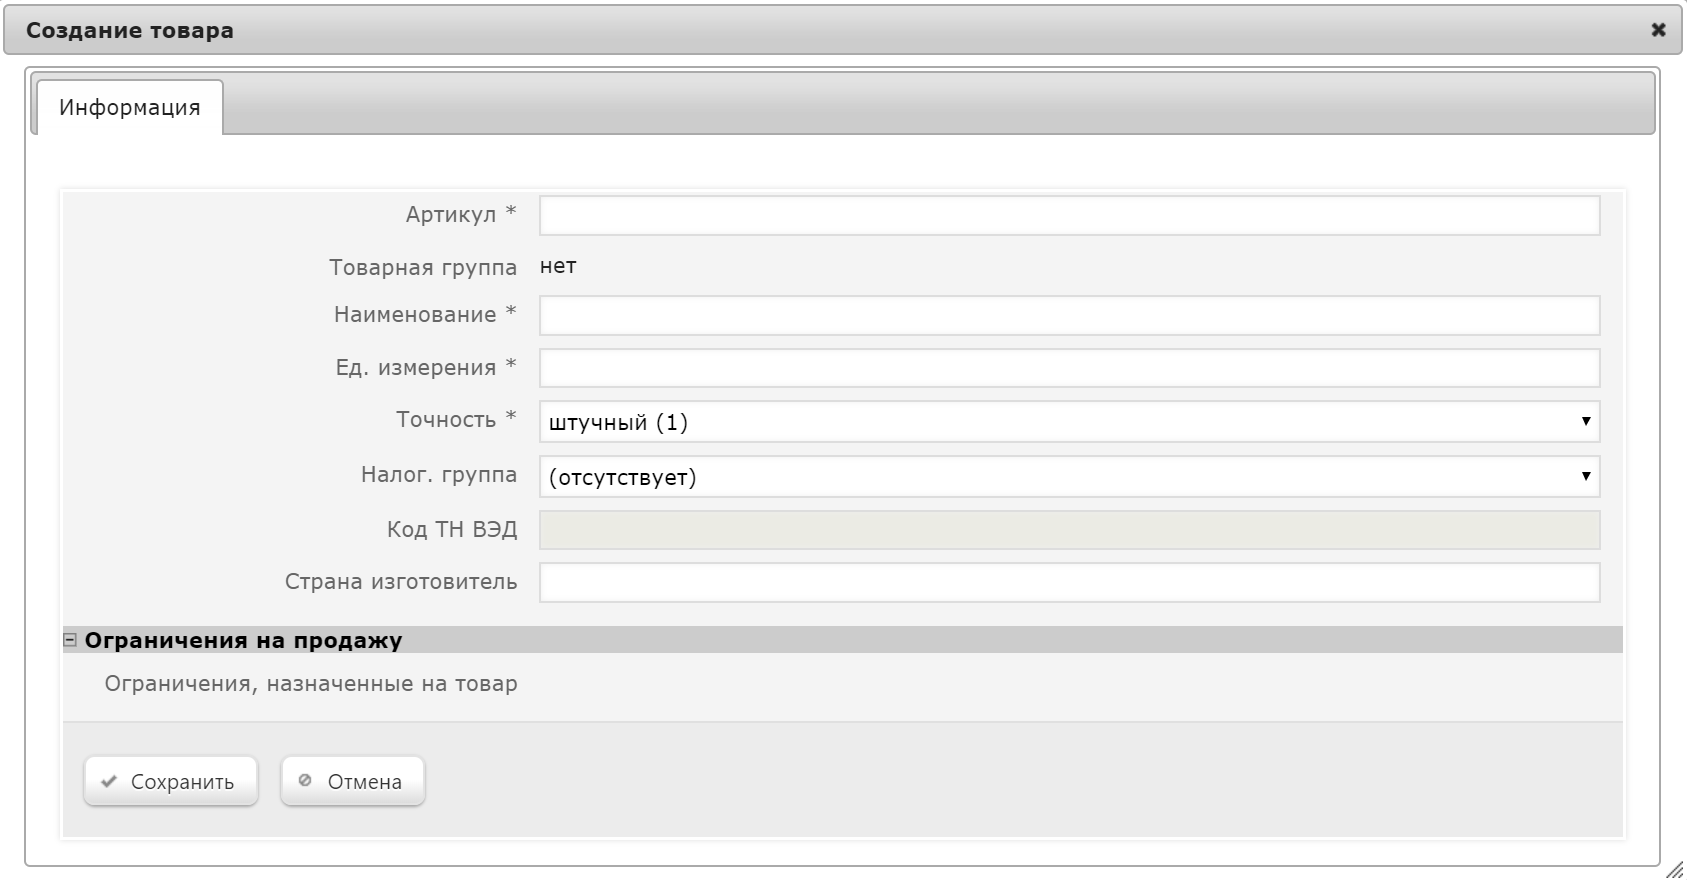Click the dialog resize grip corner
1687x880 pixels.
[1675, 869]
